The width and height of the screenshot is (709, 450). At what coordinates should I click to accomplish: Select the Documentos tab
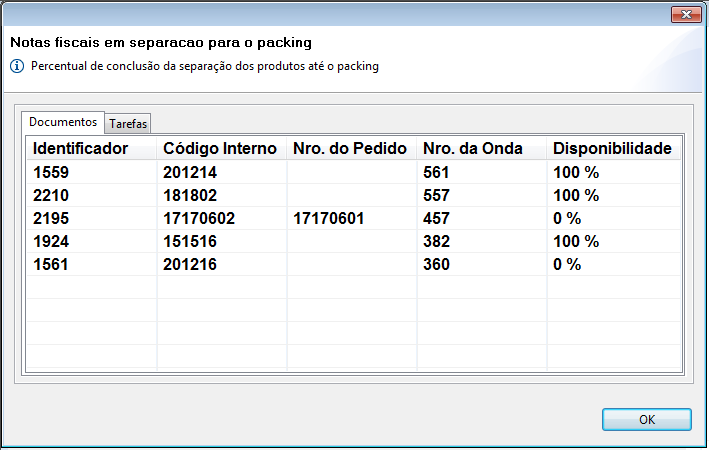(63, 122)
